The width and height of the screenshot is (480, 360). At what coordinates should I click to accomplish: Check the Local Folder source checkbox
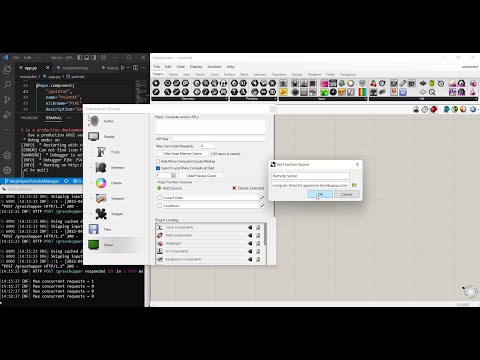[159, 198]
